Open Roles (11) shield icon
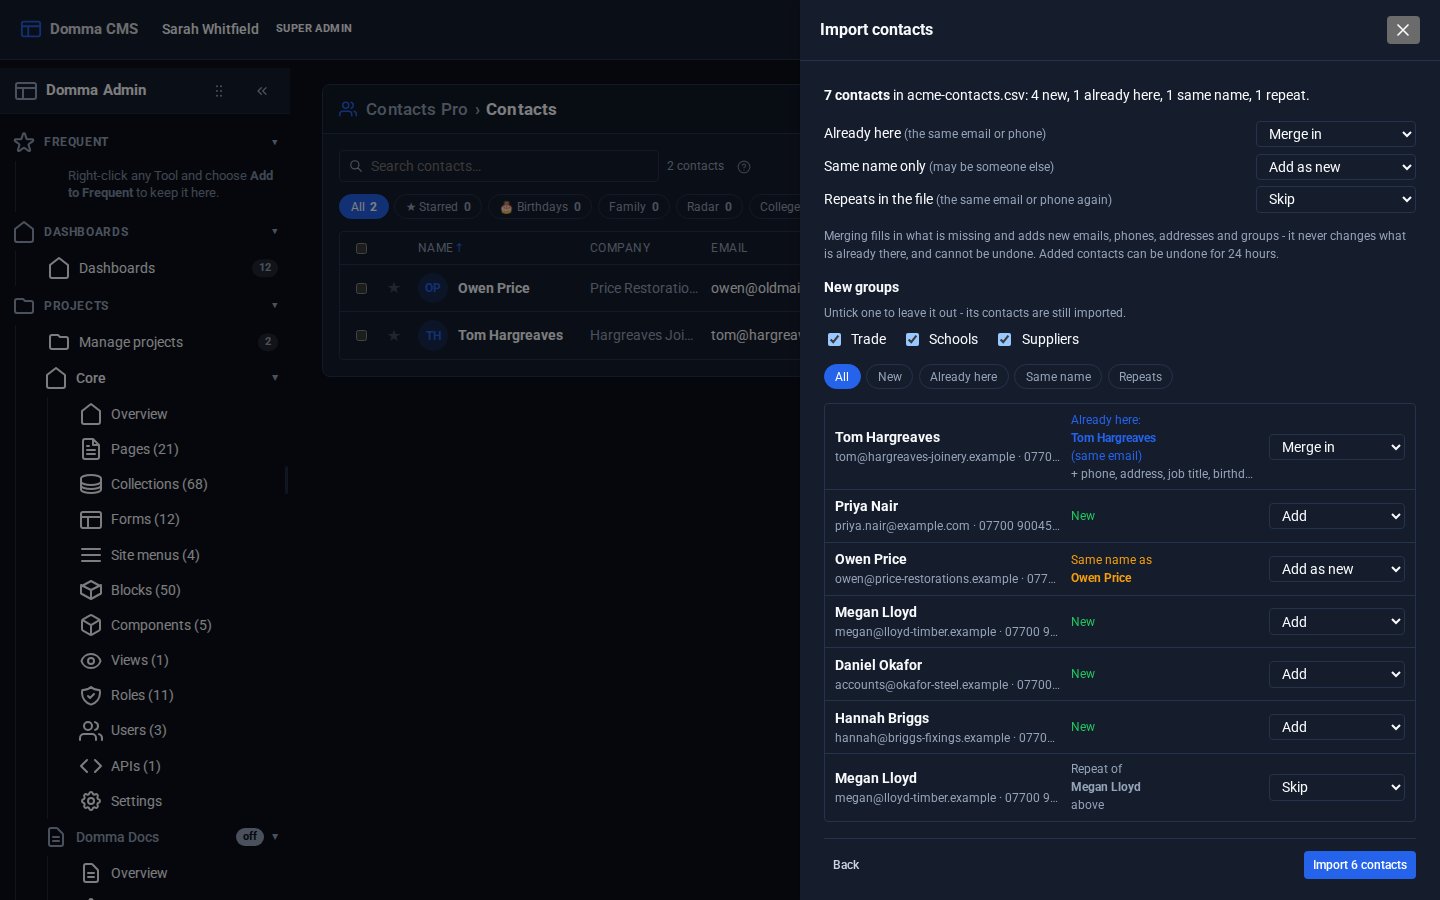The image size is (1440, 900). click(91, 695)
